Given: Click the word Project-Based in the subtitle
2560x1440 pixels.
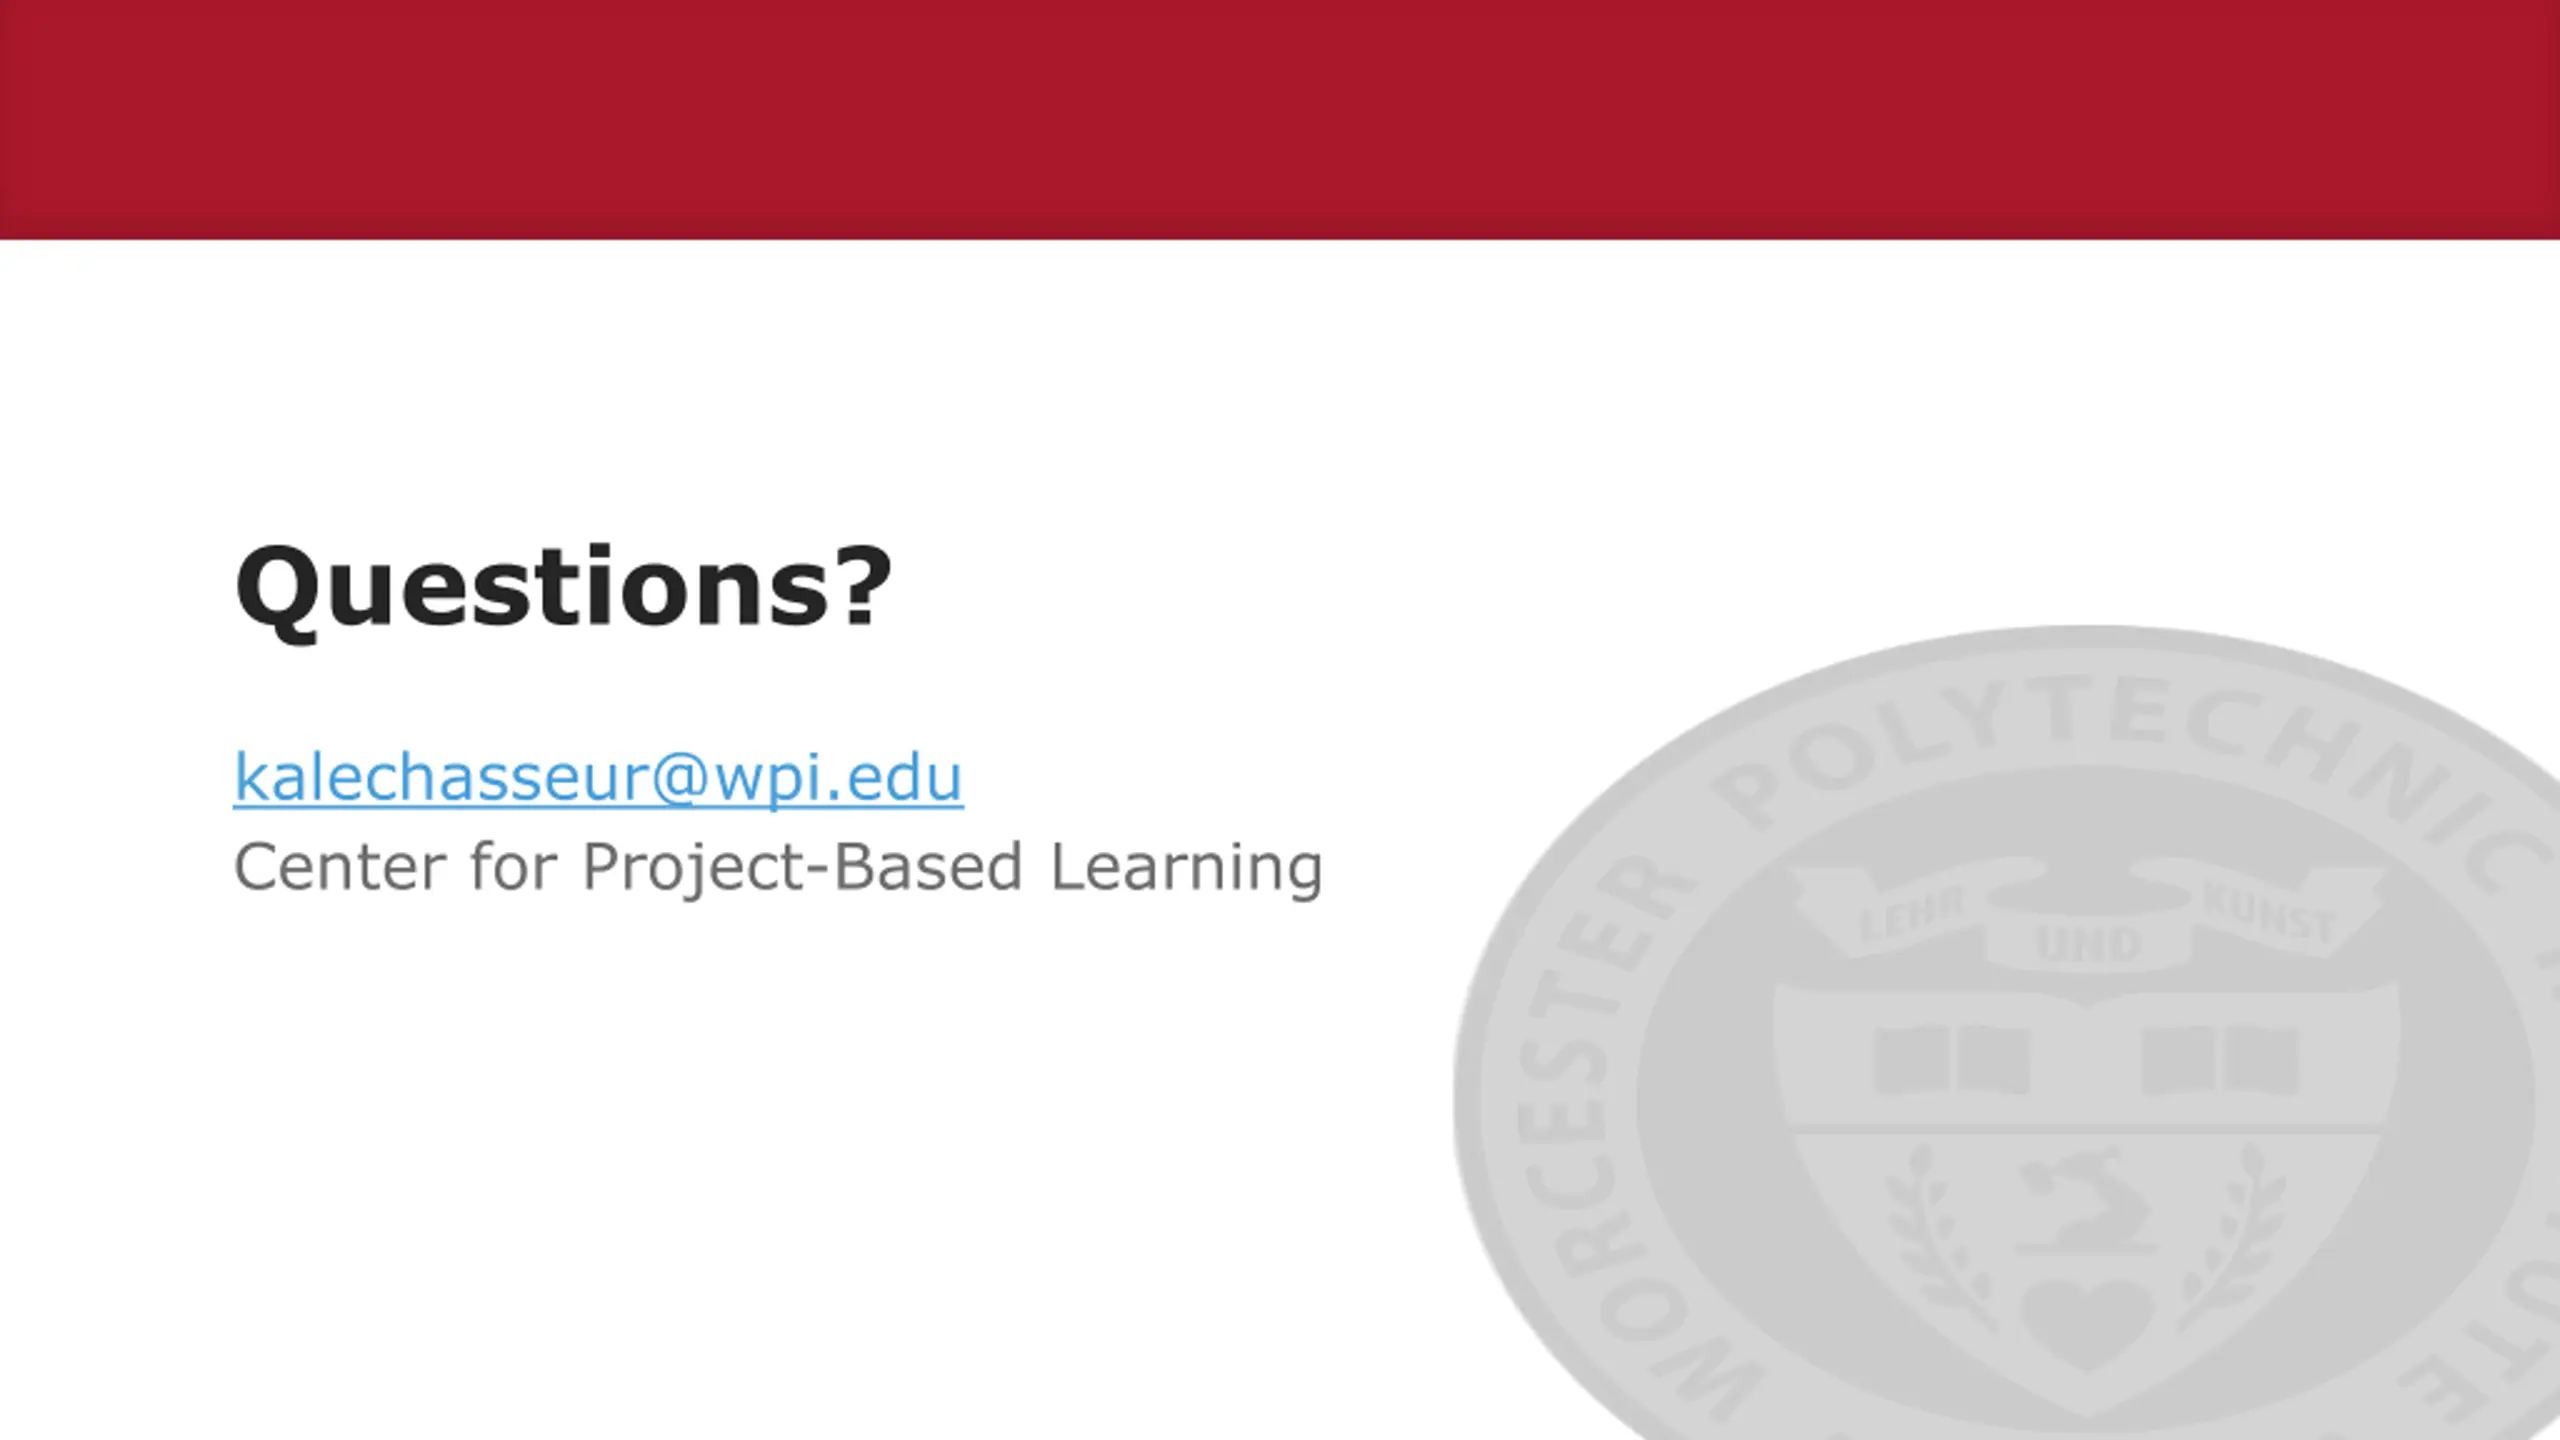Looking at the screenshot, I should coord(802,867).
